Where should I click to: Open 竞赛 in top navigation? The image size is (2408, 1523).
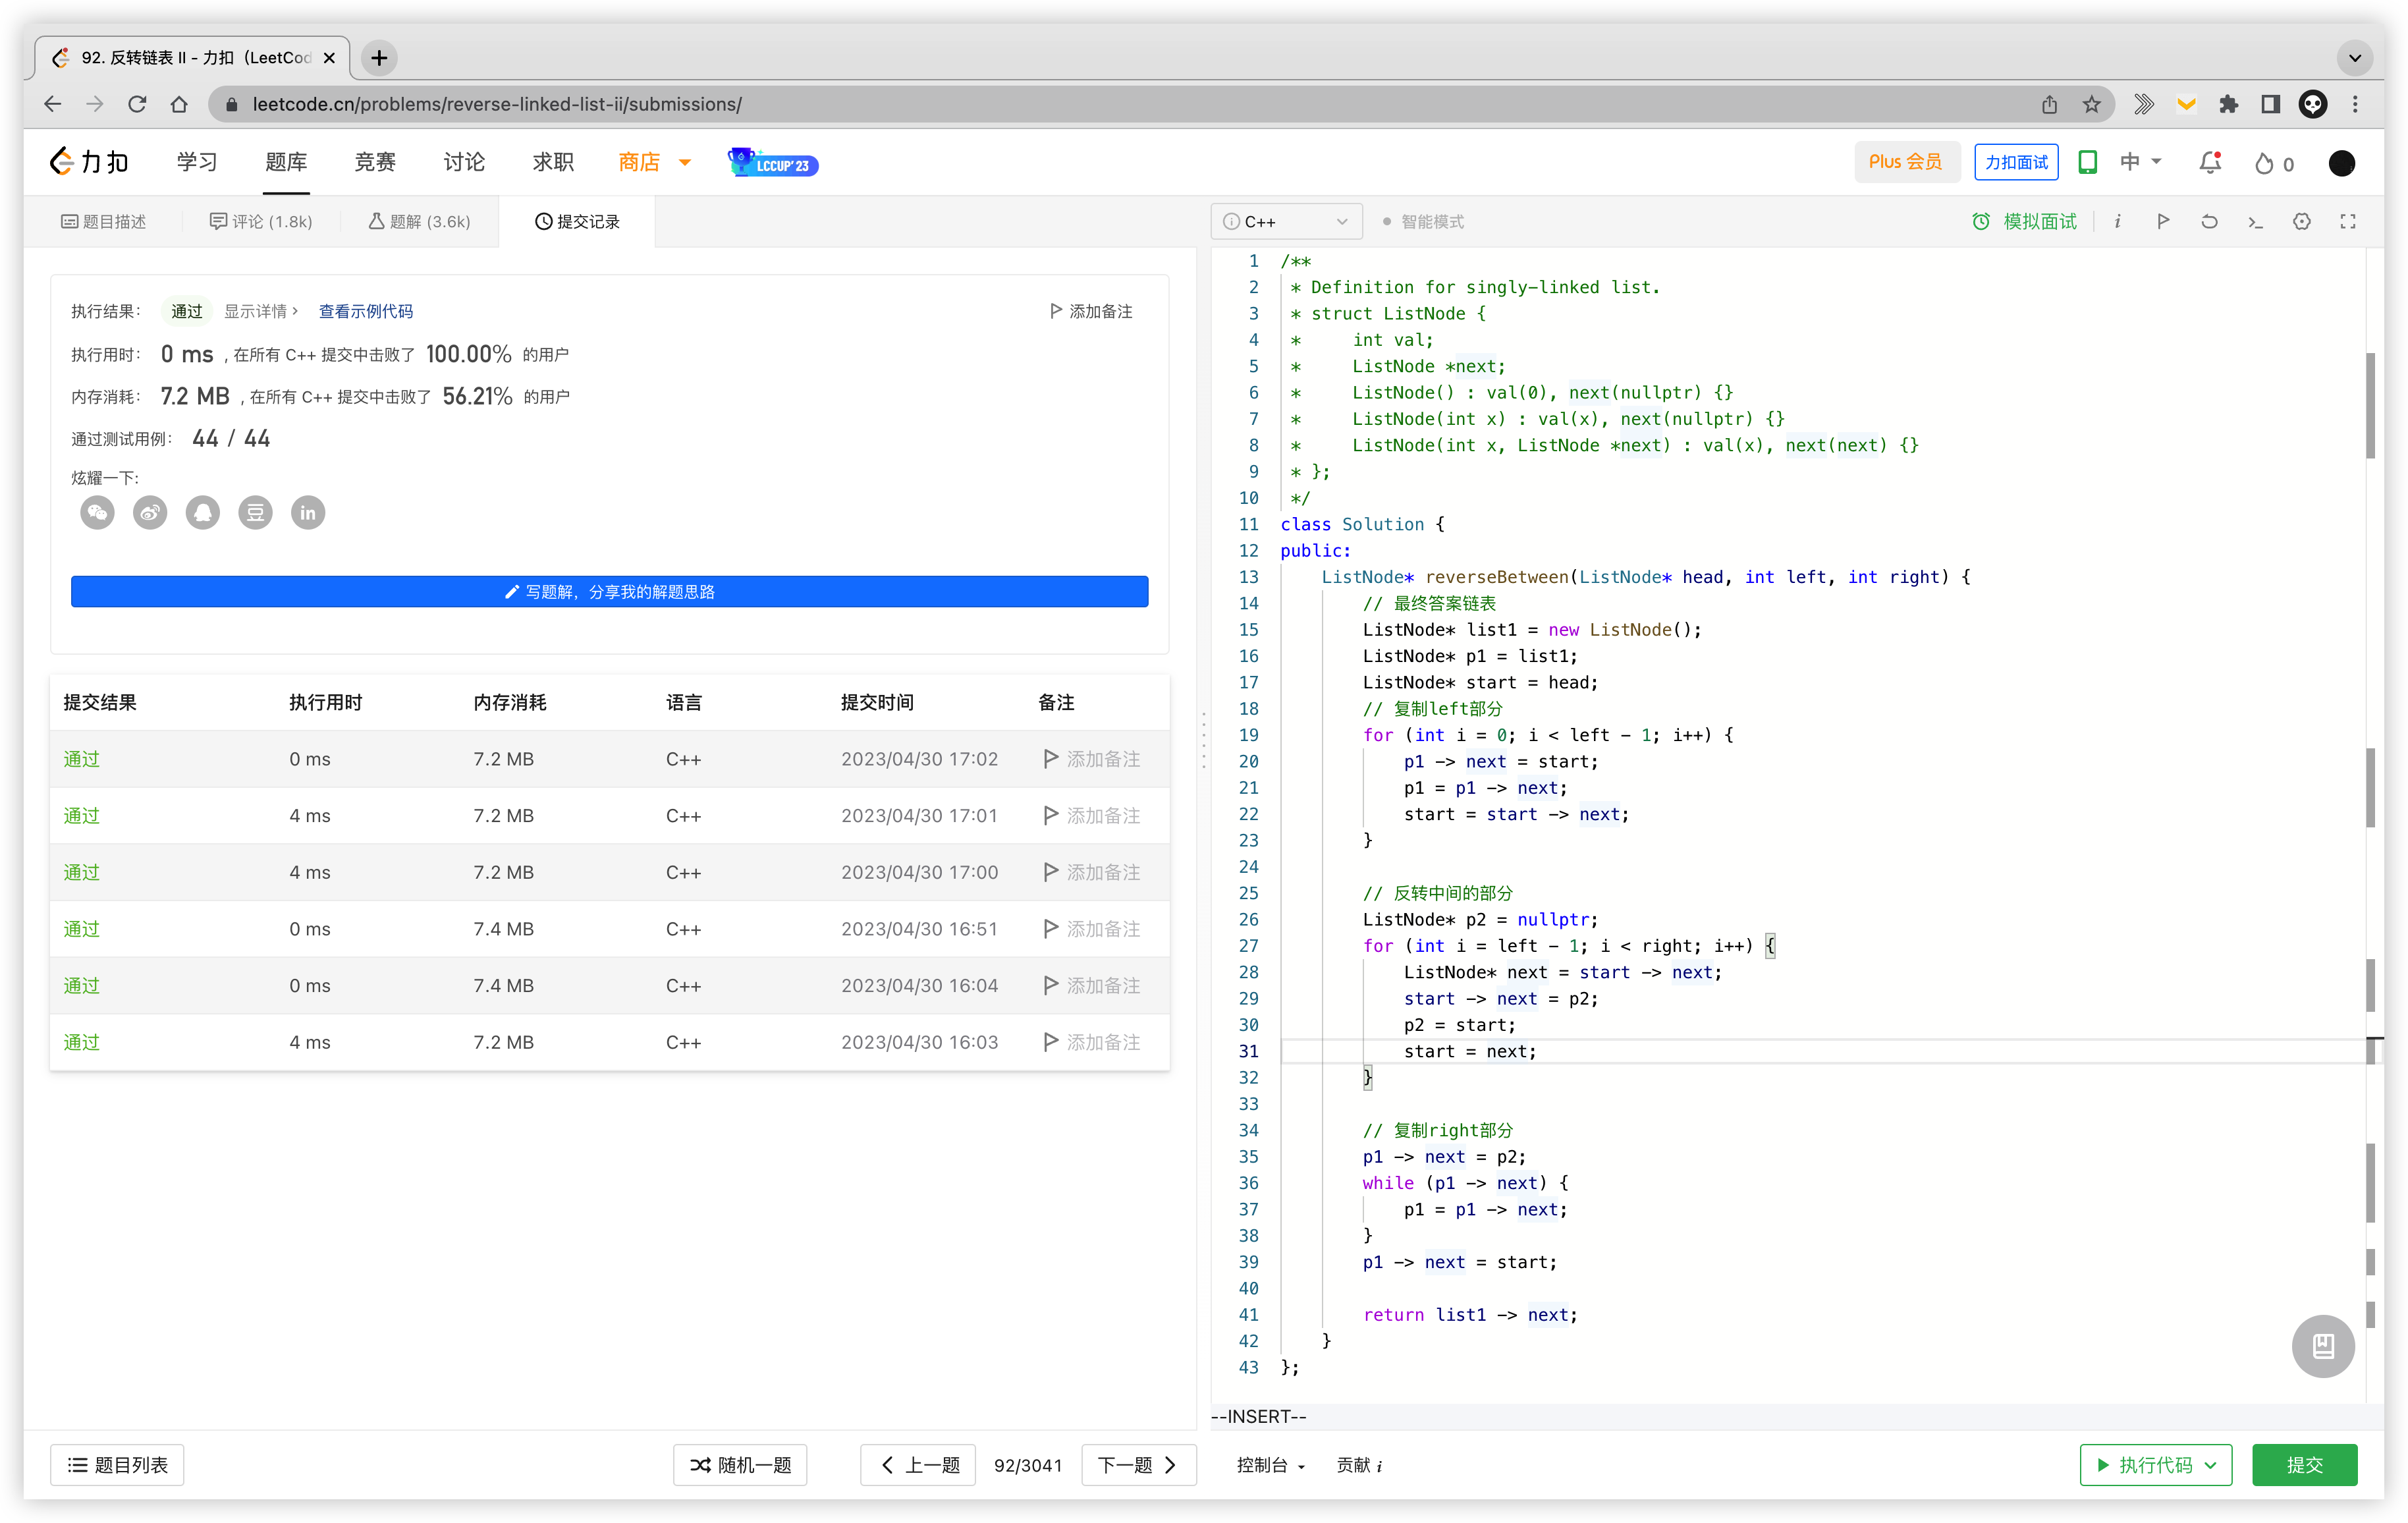pos(375,162)
